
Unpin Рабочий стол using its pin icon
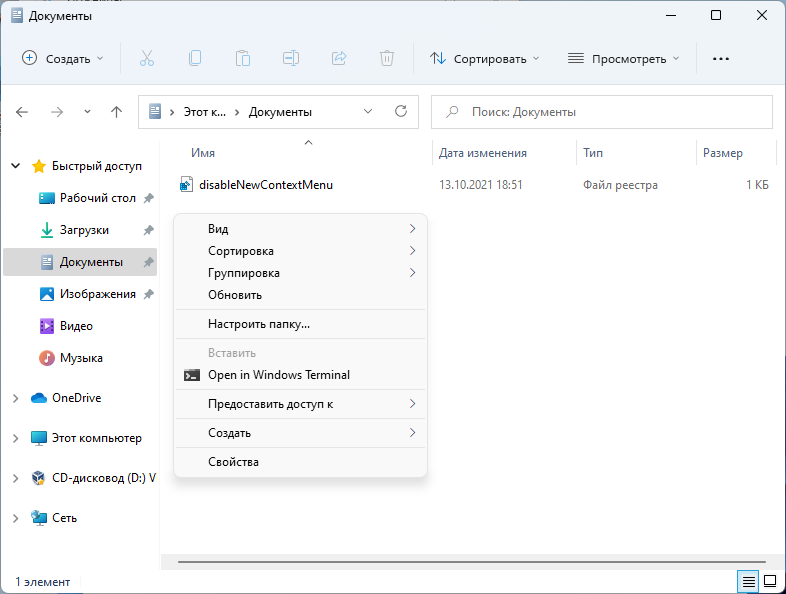[x=148, y=199]
